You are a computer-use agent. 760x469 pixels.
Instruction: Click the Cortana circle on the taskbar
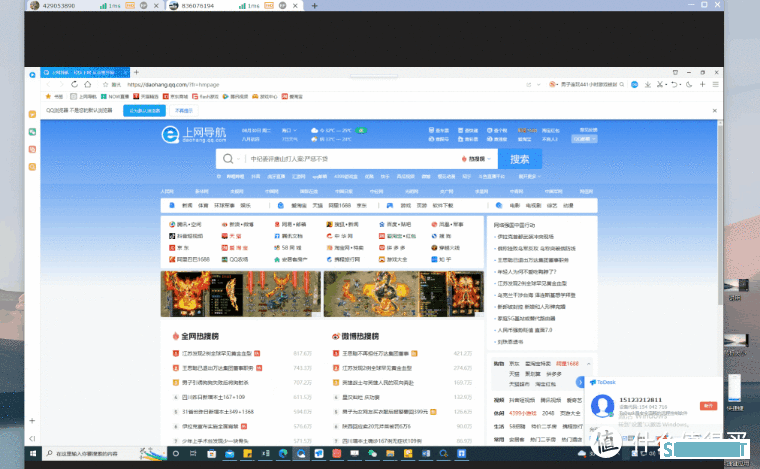176,453
